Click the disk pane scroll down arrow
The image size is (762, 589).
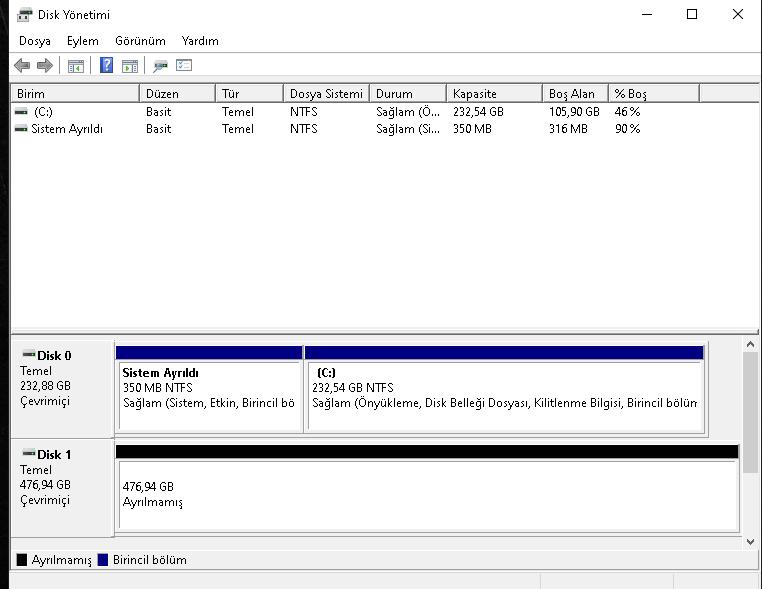click(x=752, y=541)
